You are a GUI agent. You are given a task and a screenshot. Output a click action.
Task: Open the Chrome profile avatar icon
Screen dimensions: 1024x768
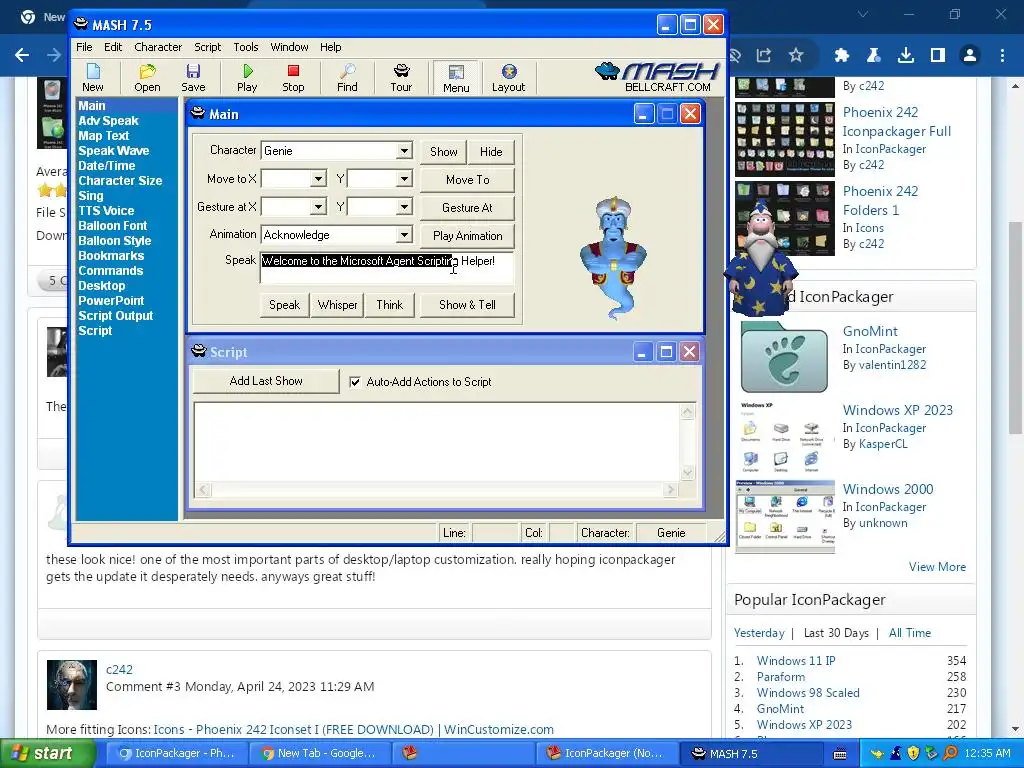coord(970,55)
